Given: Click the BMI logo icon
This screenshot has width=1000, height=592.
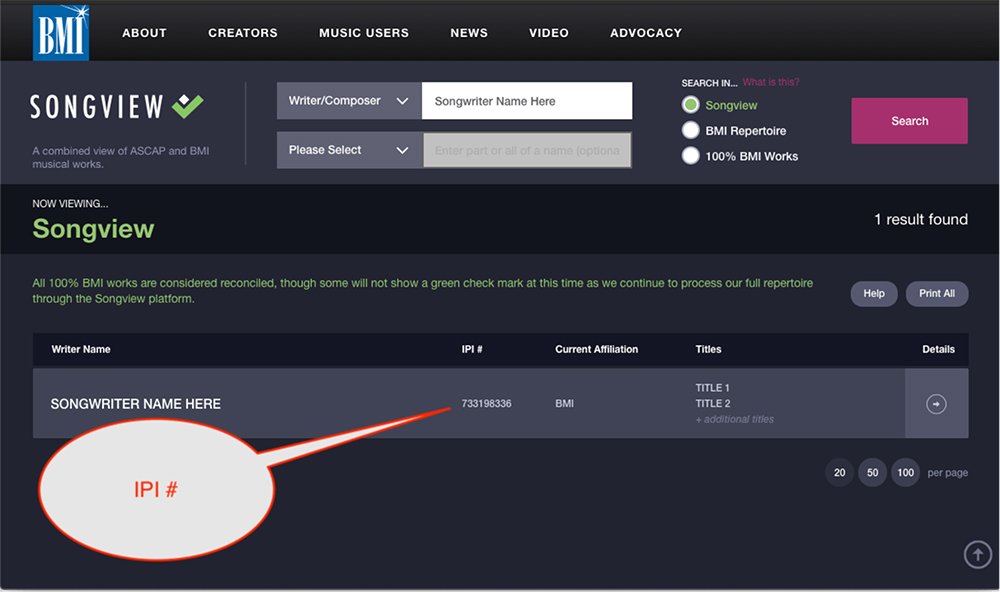Looking at the screenshot, I should [61, 32].
